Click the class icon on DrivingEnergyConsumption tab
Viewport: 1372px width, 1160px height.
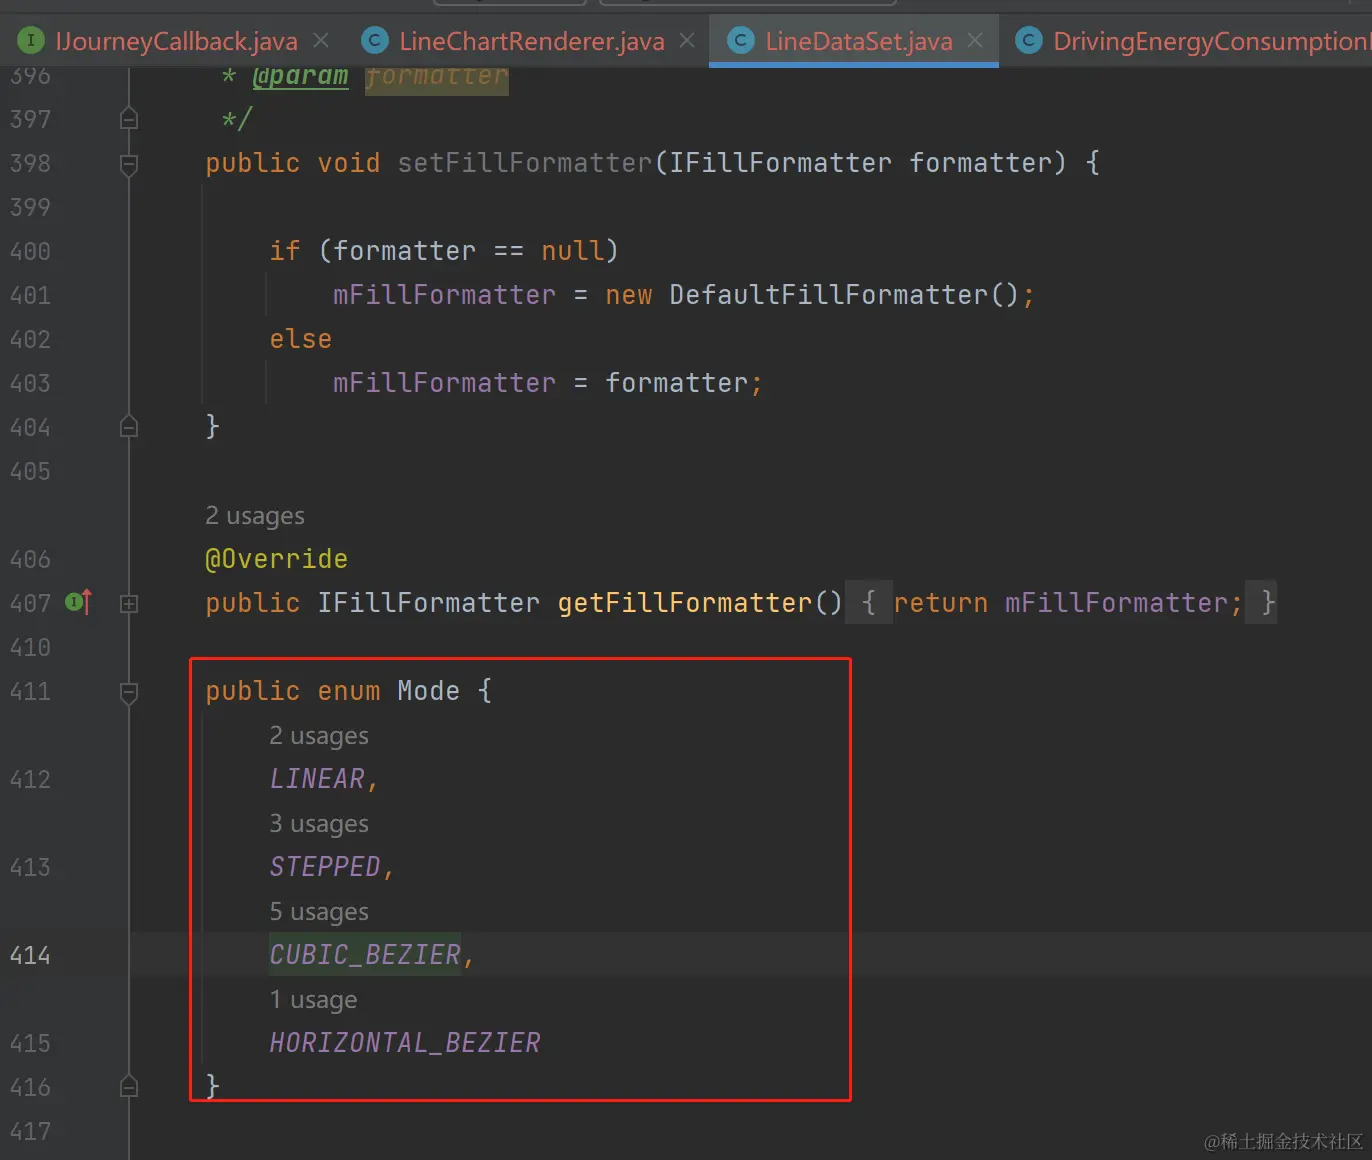(1028, 41)
